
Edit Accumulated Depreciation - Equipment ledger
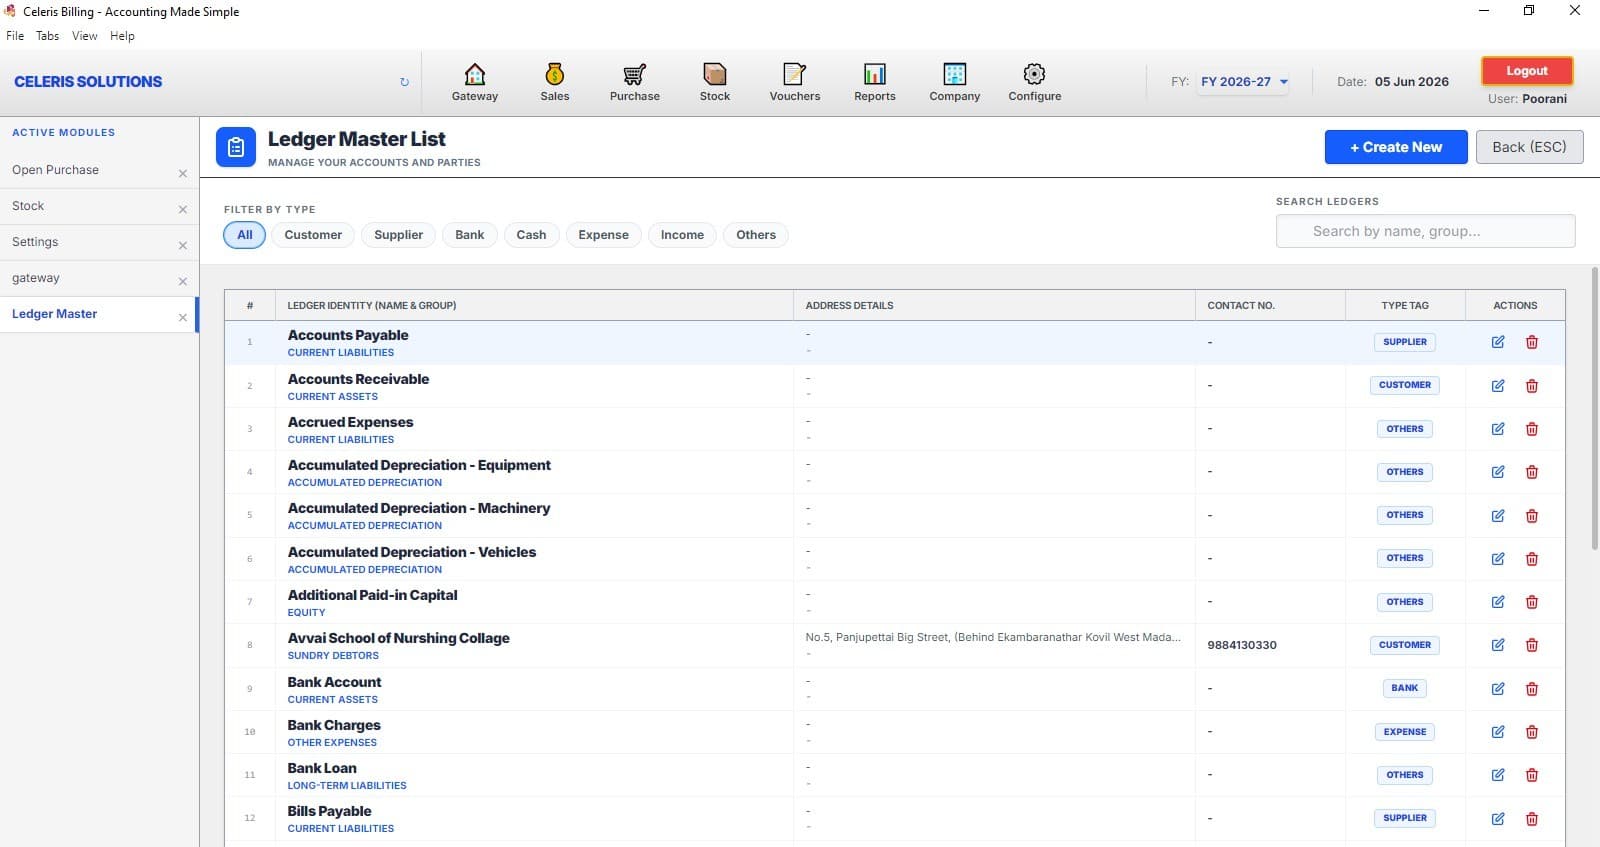1498,472
